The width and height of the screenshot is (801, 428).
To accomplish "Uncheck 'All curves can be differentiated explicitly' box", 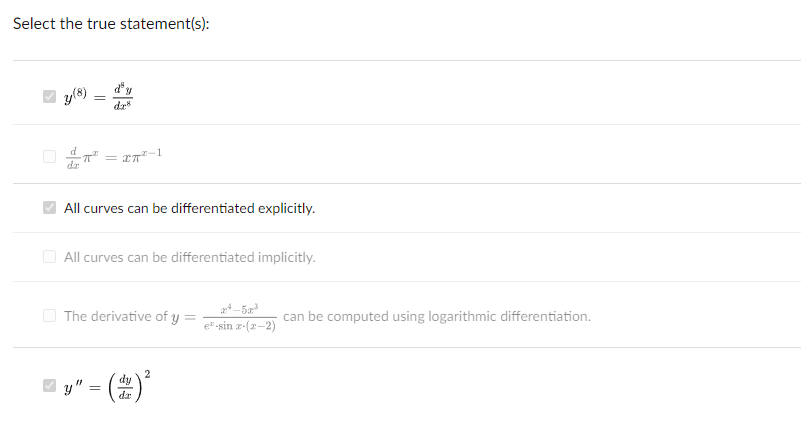I will point(50,208).
